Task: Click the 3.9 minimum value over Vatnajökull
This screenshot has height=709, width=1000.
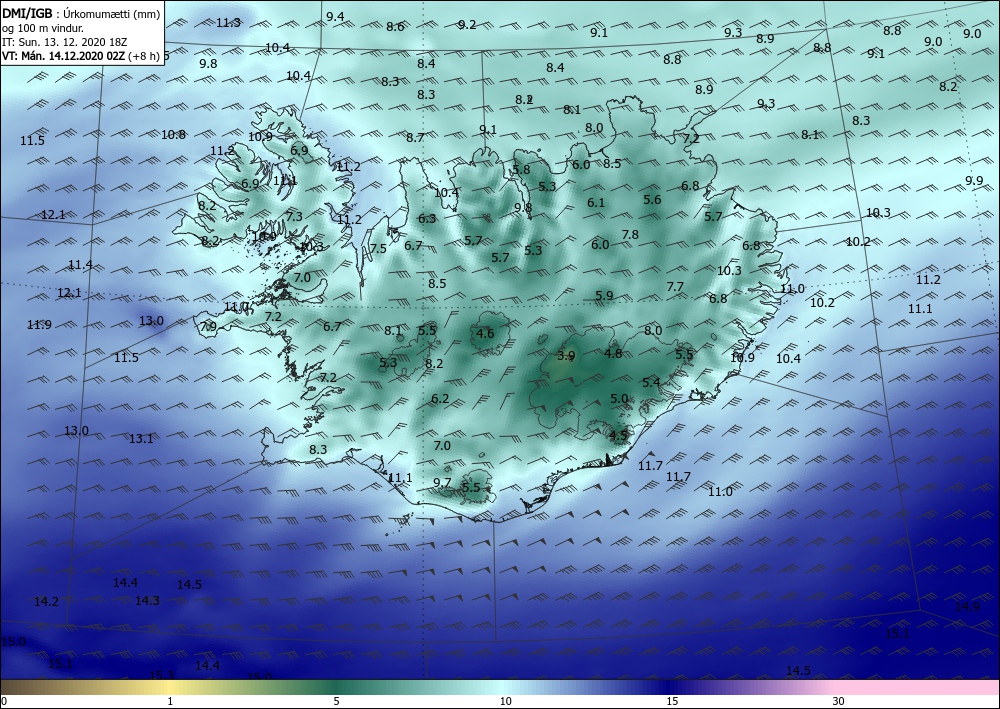Action: [566, 356]
